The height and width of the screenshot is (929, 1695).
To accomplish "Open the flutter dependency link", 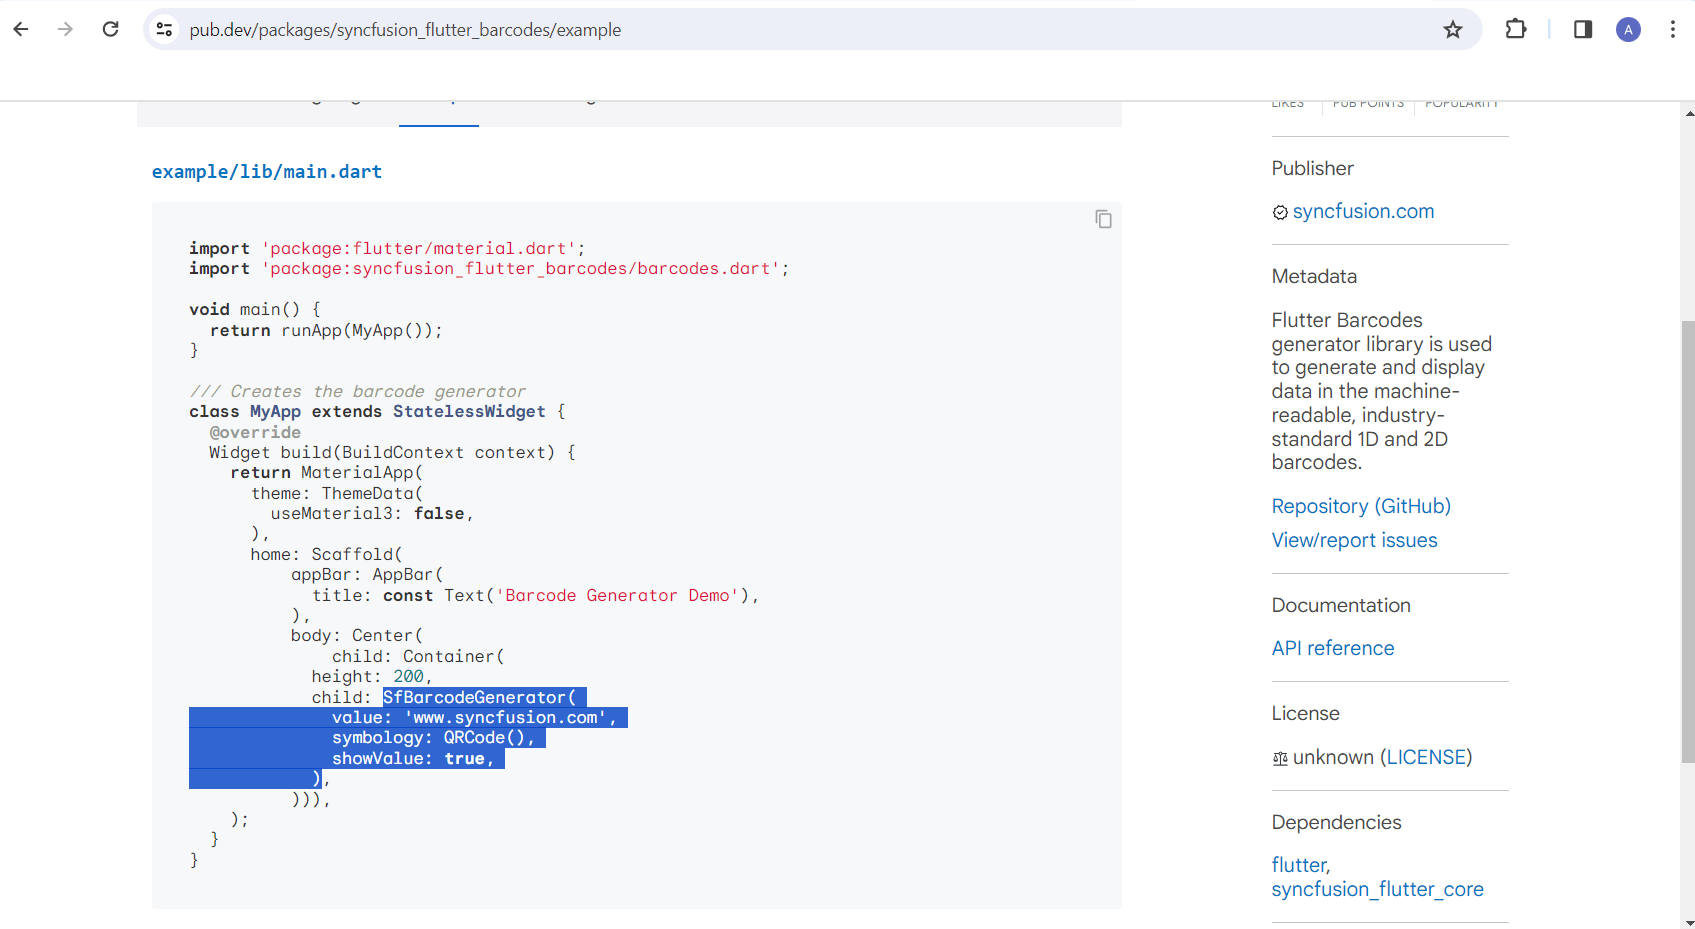I will 1299,865.
